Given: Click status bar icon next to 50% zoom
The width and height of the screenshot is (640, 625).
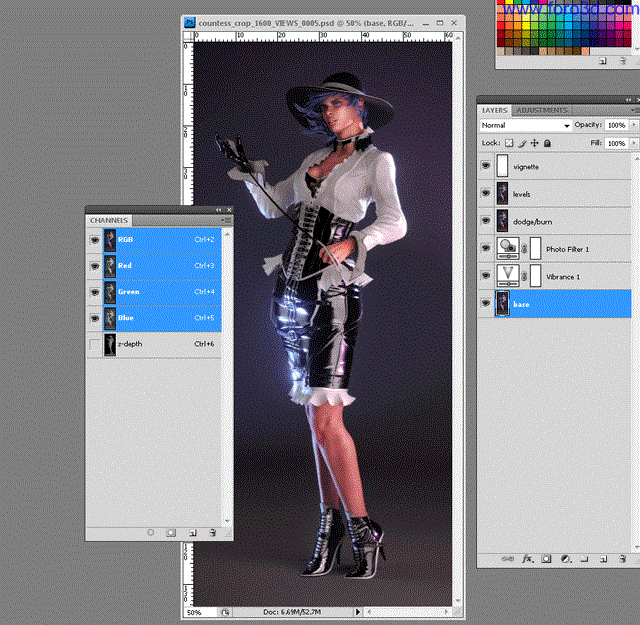Looking at the screenshot, I should 225,612.
